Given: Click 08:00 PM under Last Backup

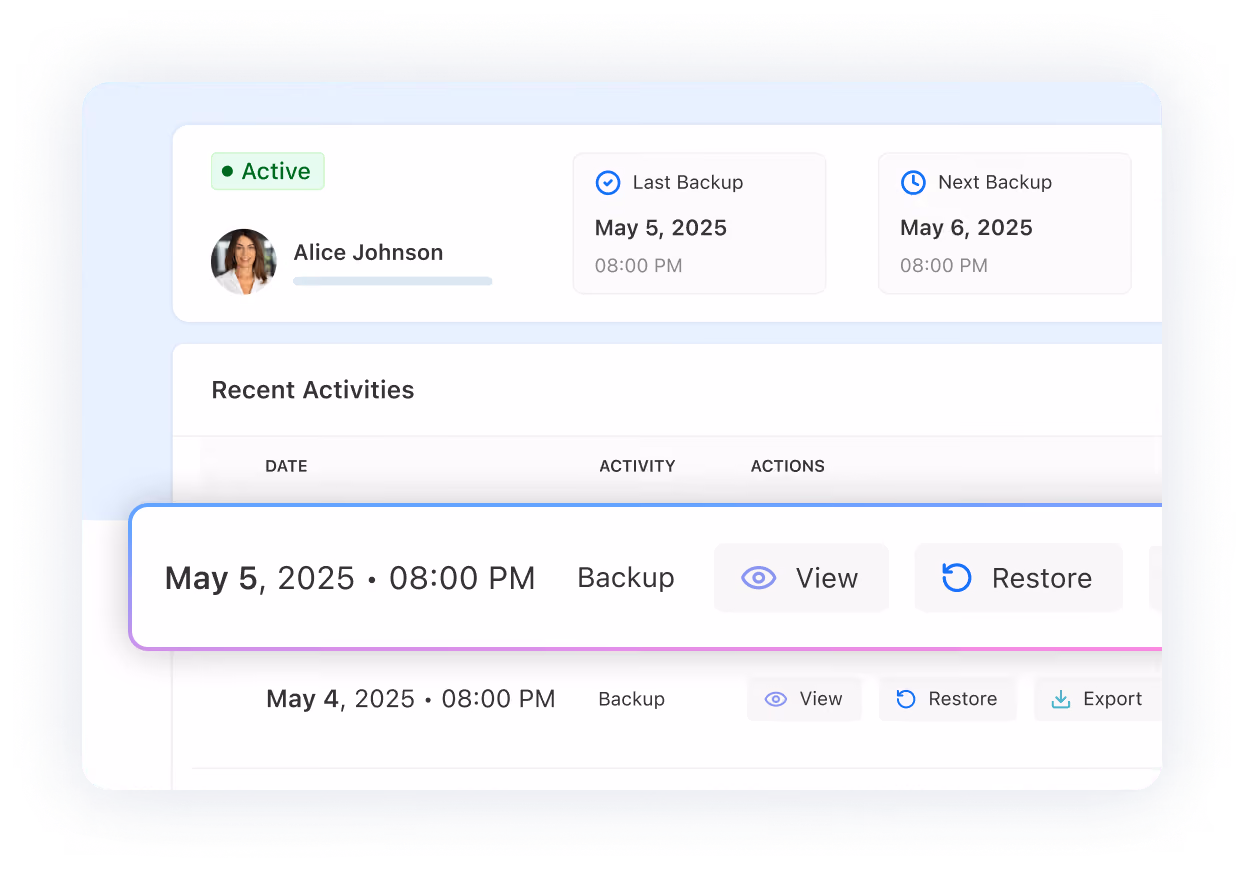Looking at the screenshot, I should pos(639,266).
